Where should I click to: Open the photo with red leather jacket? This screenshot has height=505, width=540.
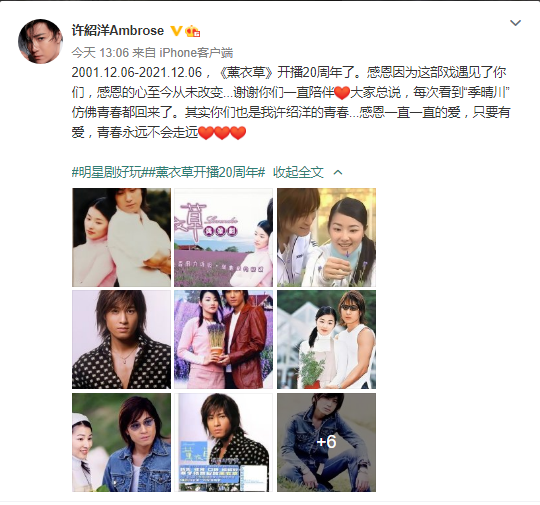click(x=224, y=339)
